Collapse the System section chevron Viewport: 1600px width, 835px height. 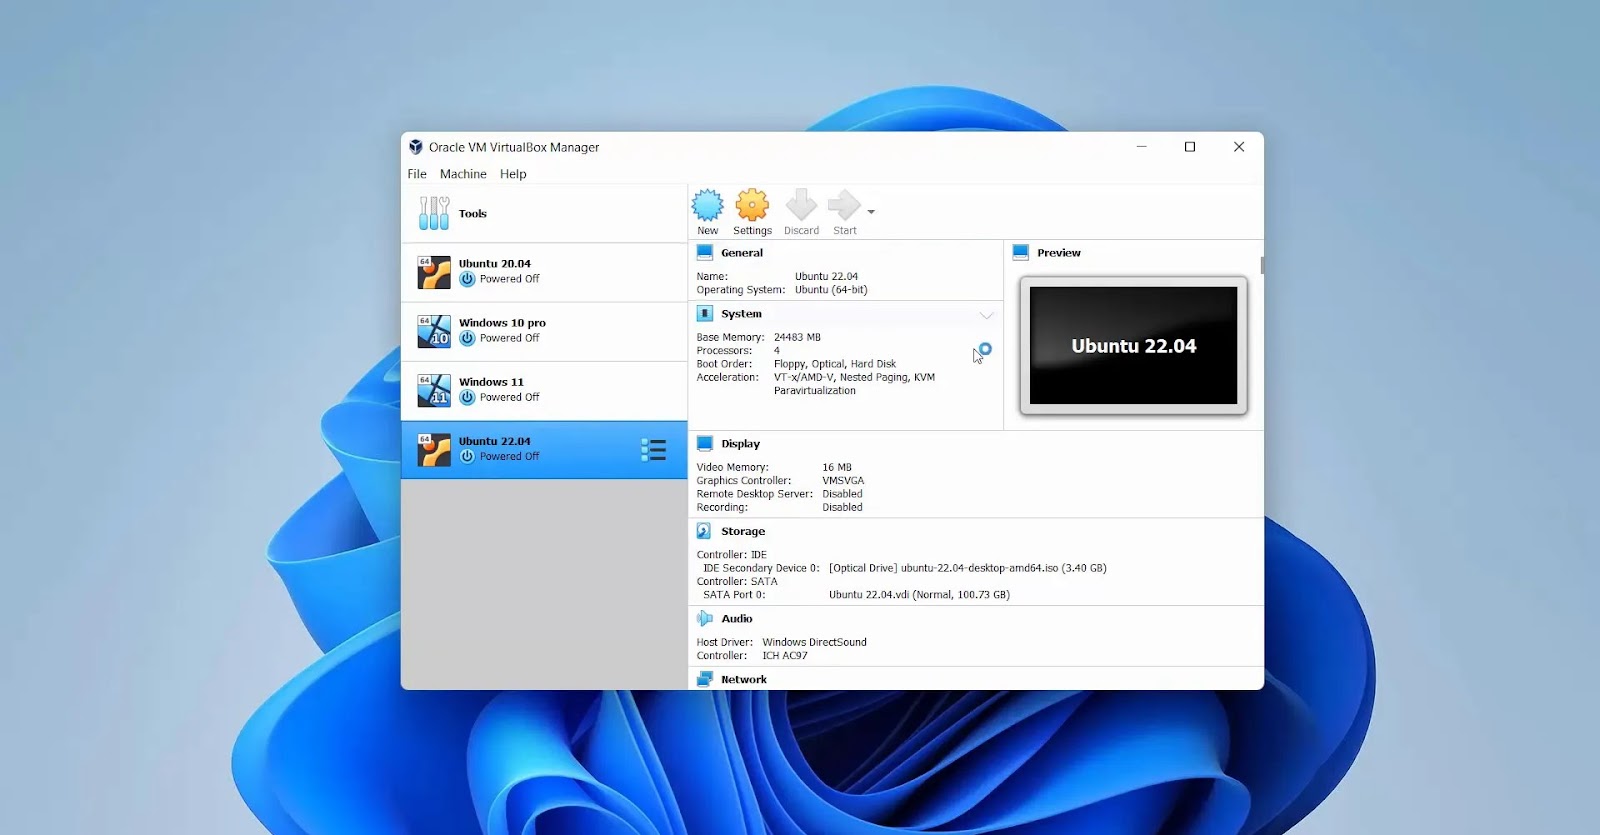pos(986,315)
